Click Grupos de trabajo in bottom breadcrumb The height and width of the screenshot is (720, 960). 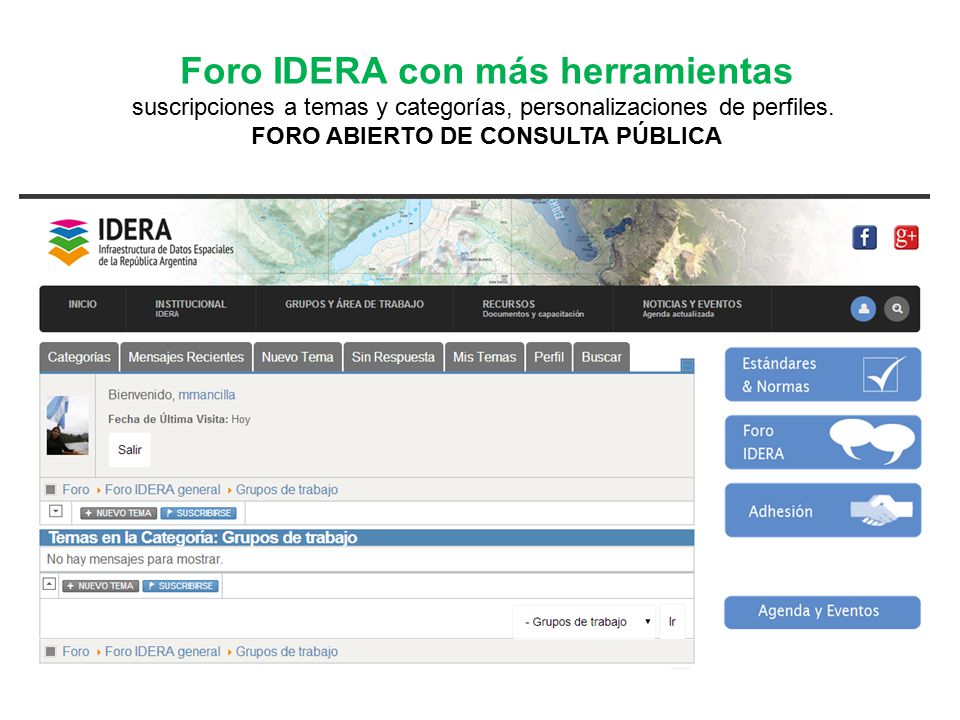[x=287, y=651]
